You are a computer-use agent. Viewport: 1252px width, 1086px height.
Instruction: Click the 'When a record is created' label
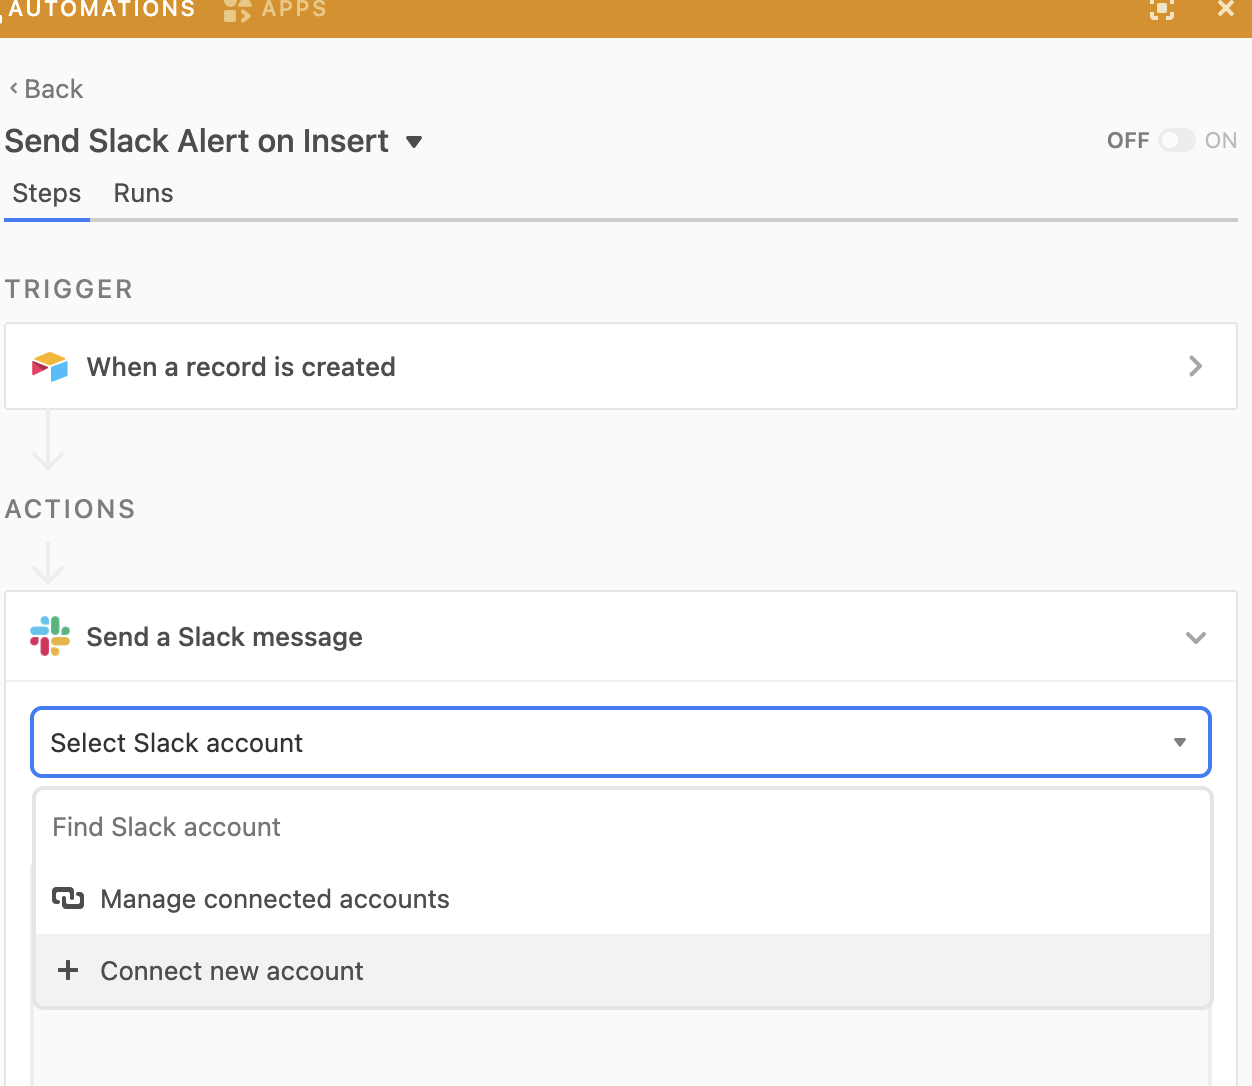point(241,367)
